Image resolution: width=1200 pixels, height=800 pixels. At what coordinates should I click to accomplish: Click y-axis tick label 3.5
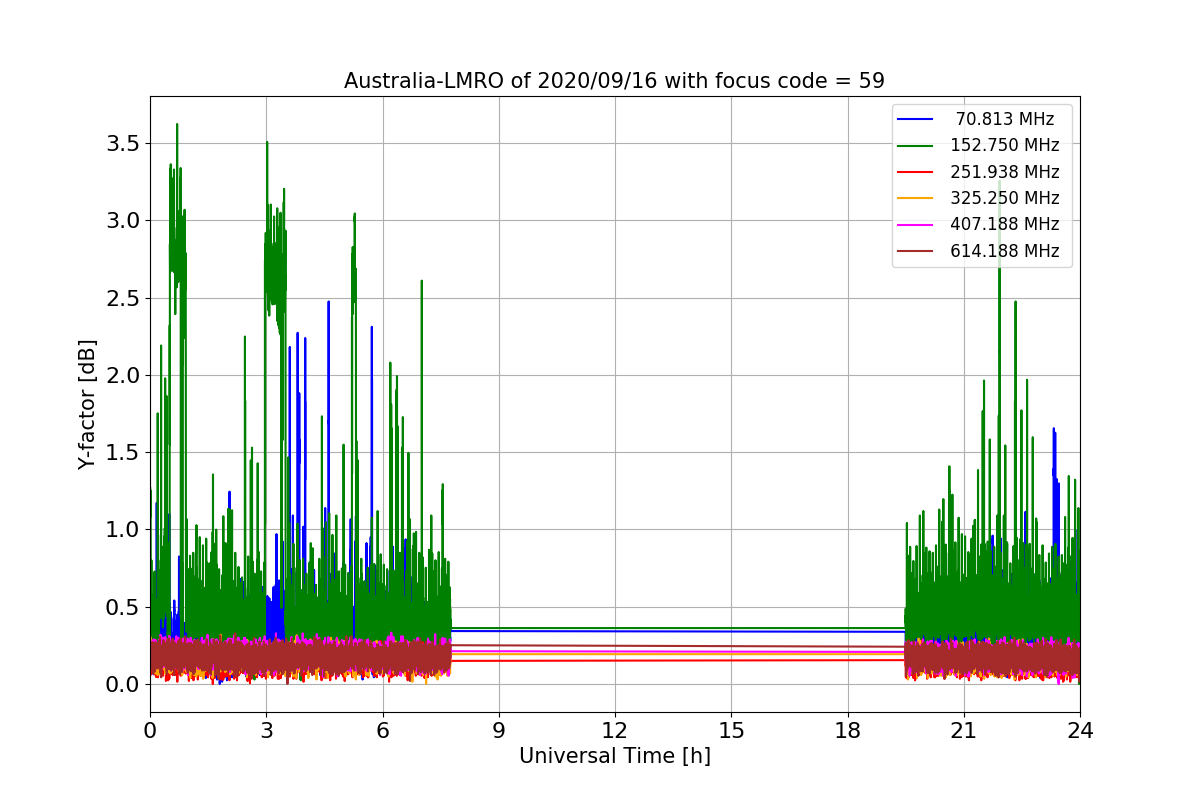coord(121,144)
